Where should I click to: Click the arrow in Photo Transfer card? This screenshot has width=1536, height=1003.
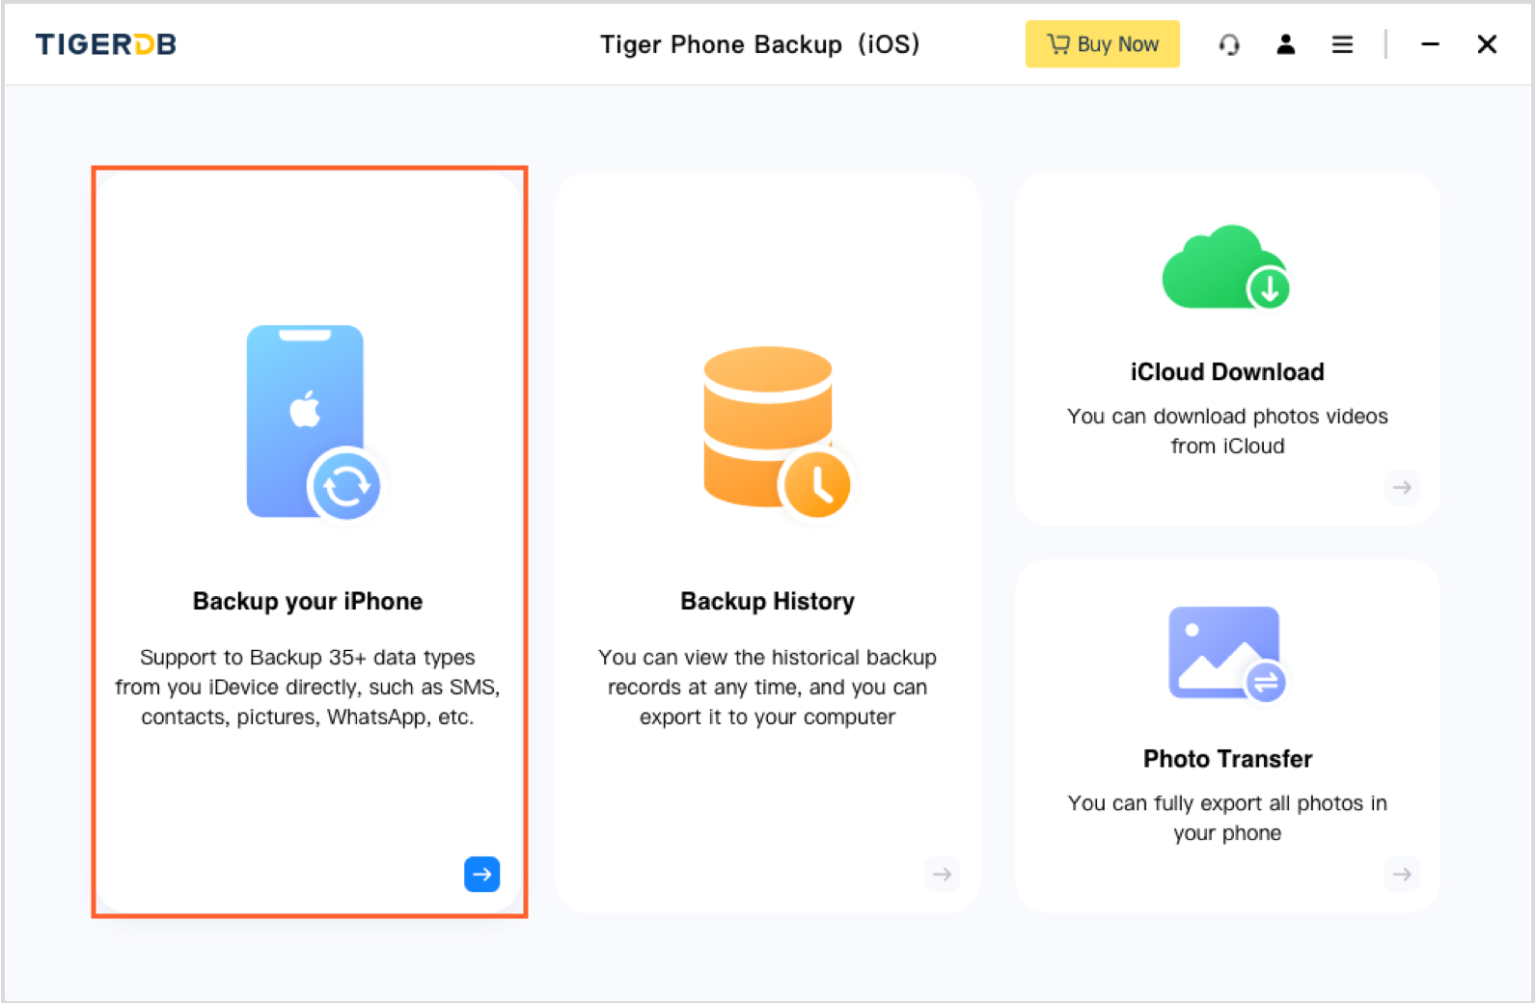pyautogui.click(x=1402, y=874)
